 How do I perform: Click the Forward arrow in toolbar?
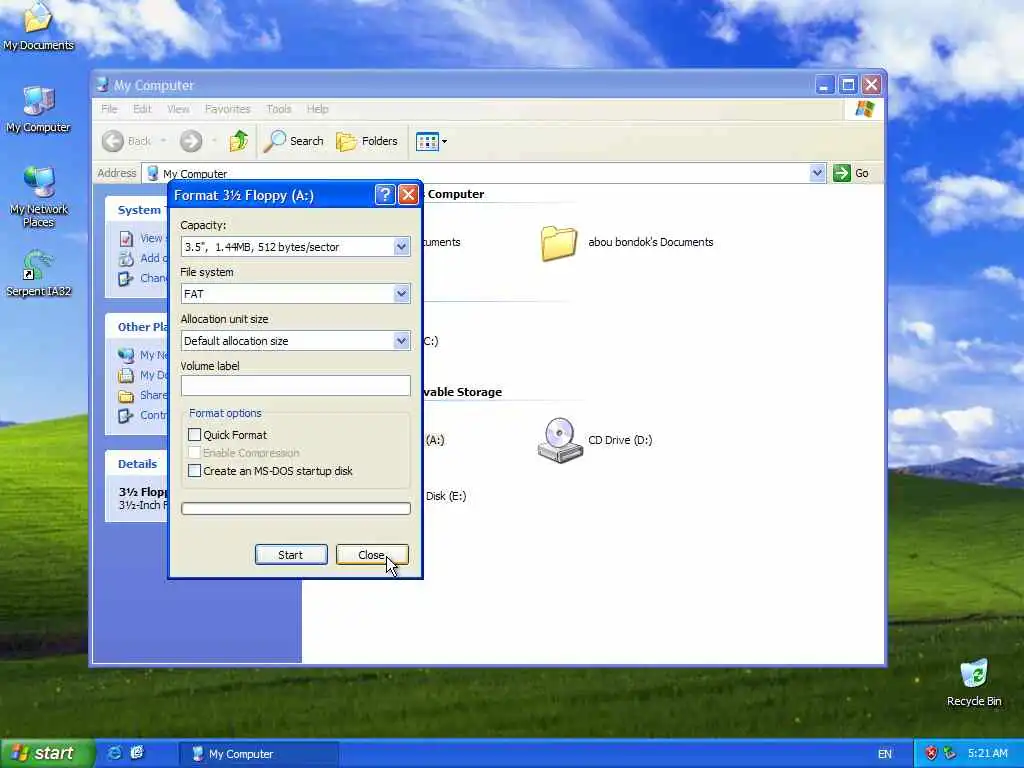pyautogui.click(x=191, y=141)
